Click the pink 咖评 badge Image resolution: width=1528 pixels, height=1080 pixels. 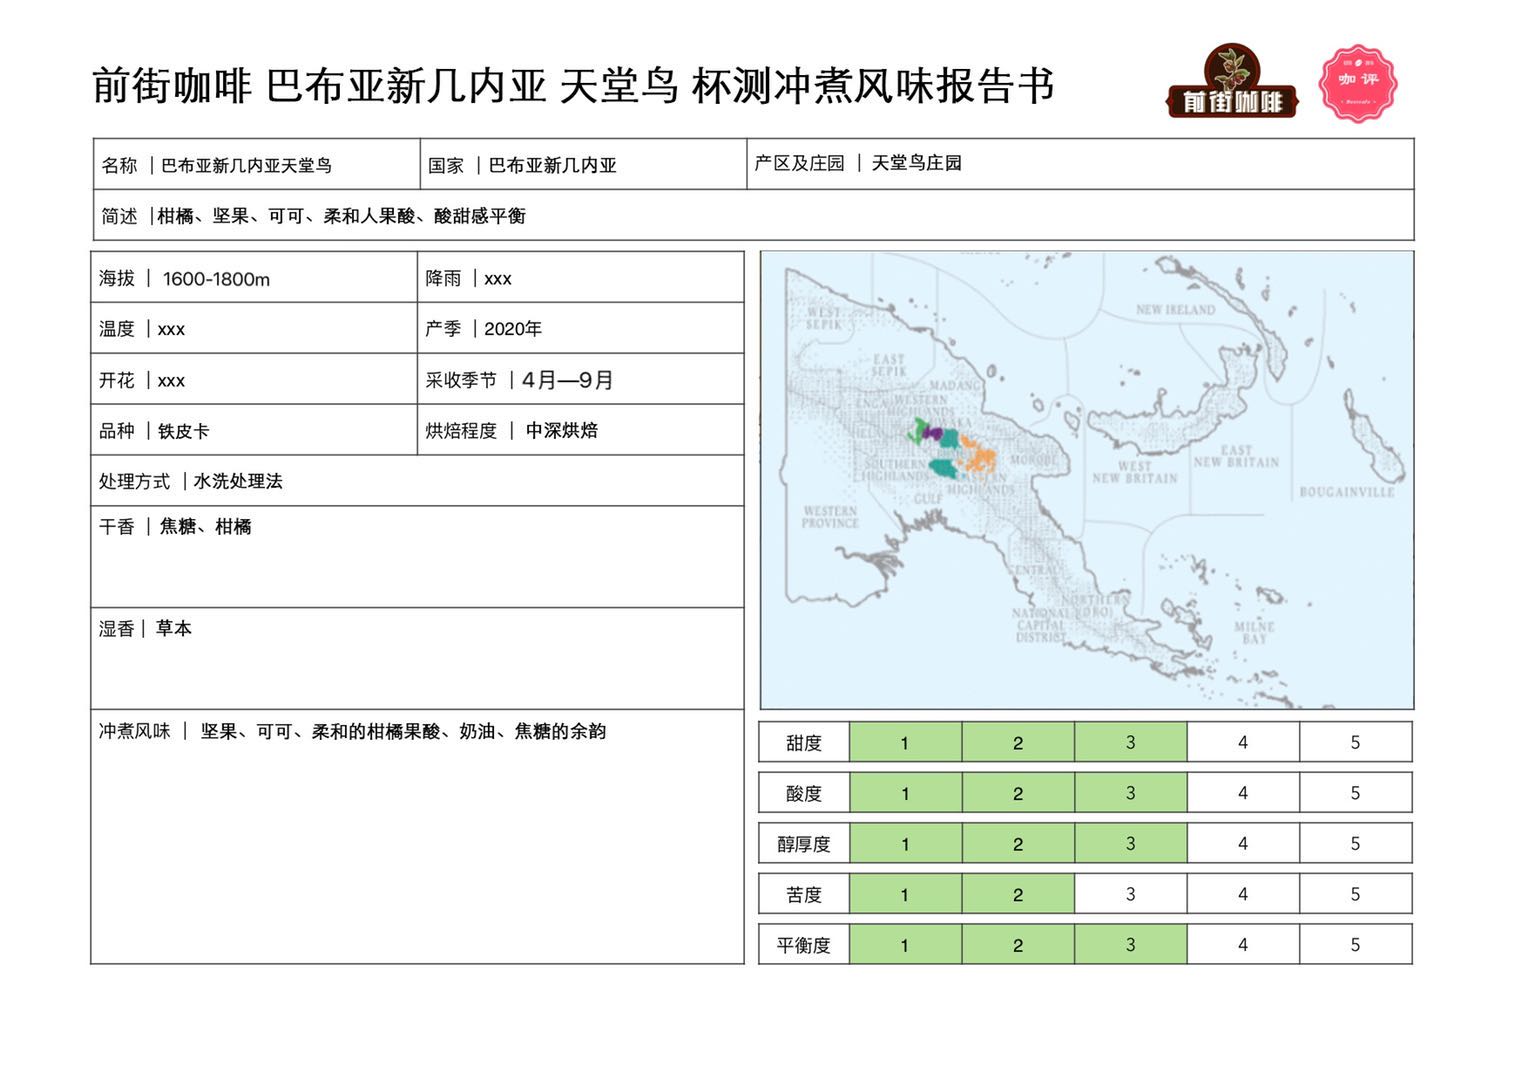pyautogui.click(x=1357, y=83)
